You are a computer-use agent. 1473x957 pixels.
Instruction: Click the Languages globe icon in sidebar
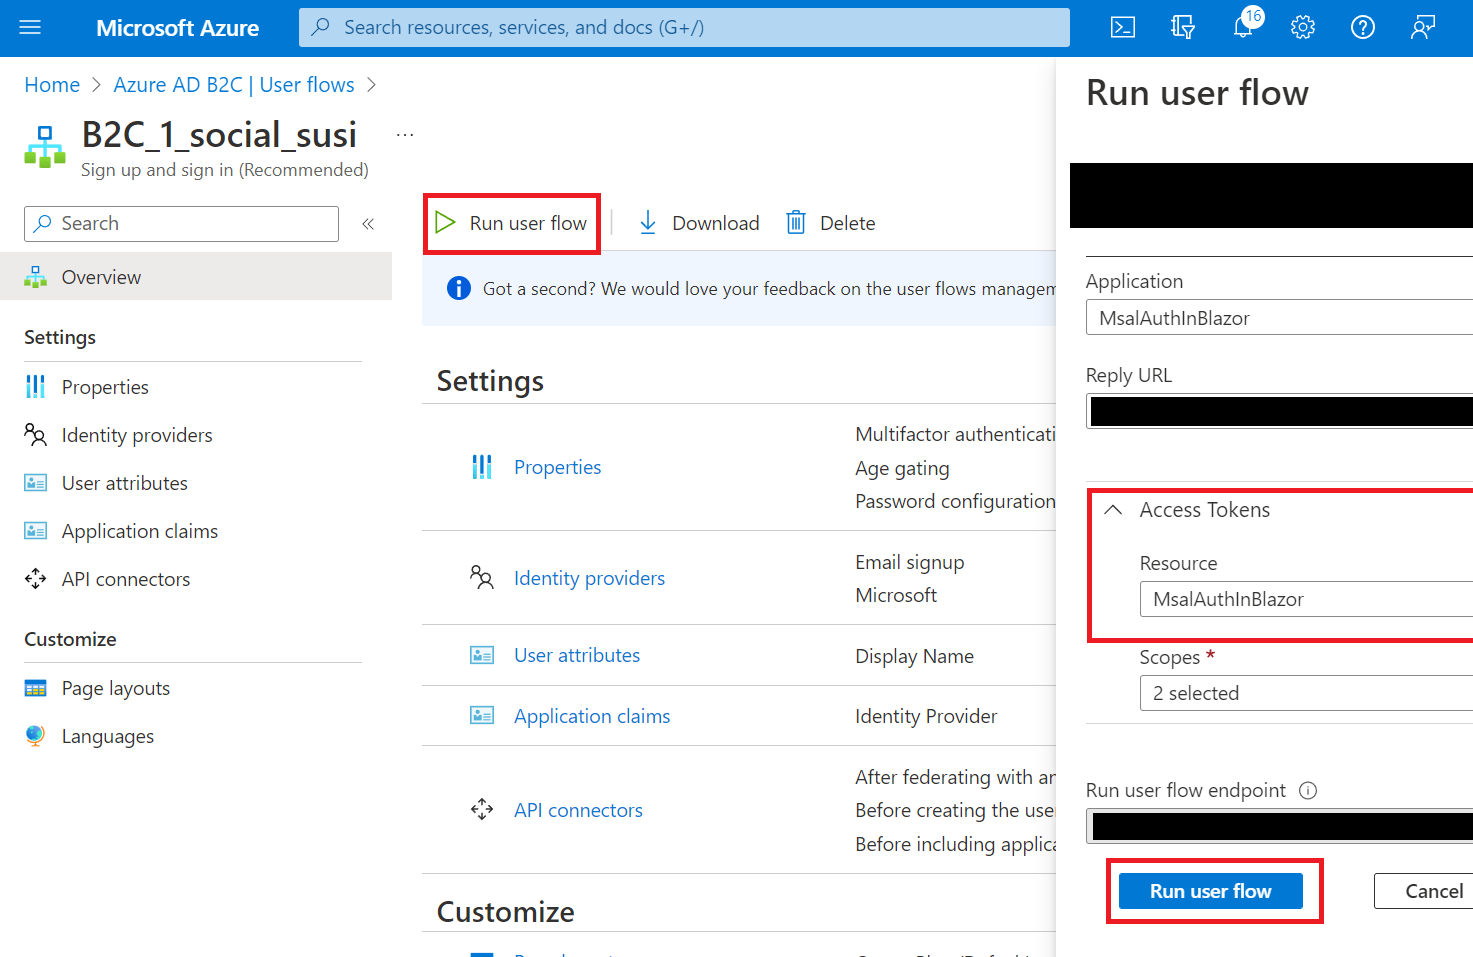point(36,736)
